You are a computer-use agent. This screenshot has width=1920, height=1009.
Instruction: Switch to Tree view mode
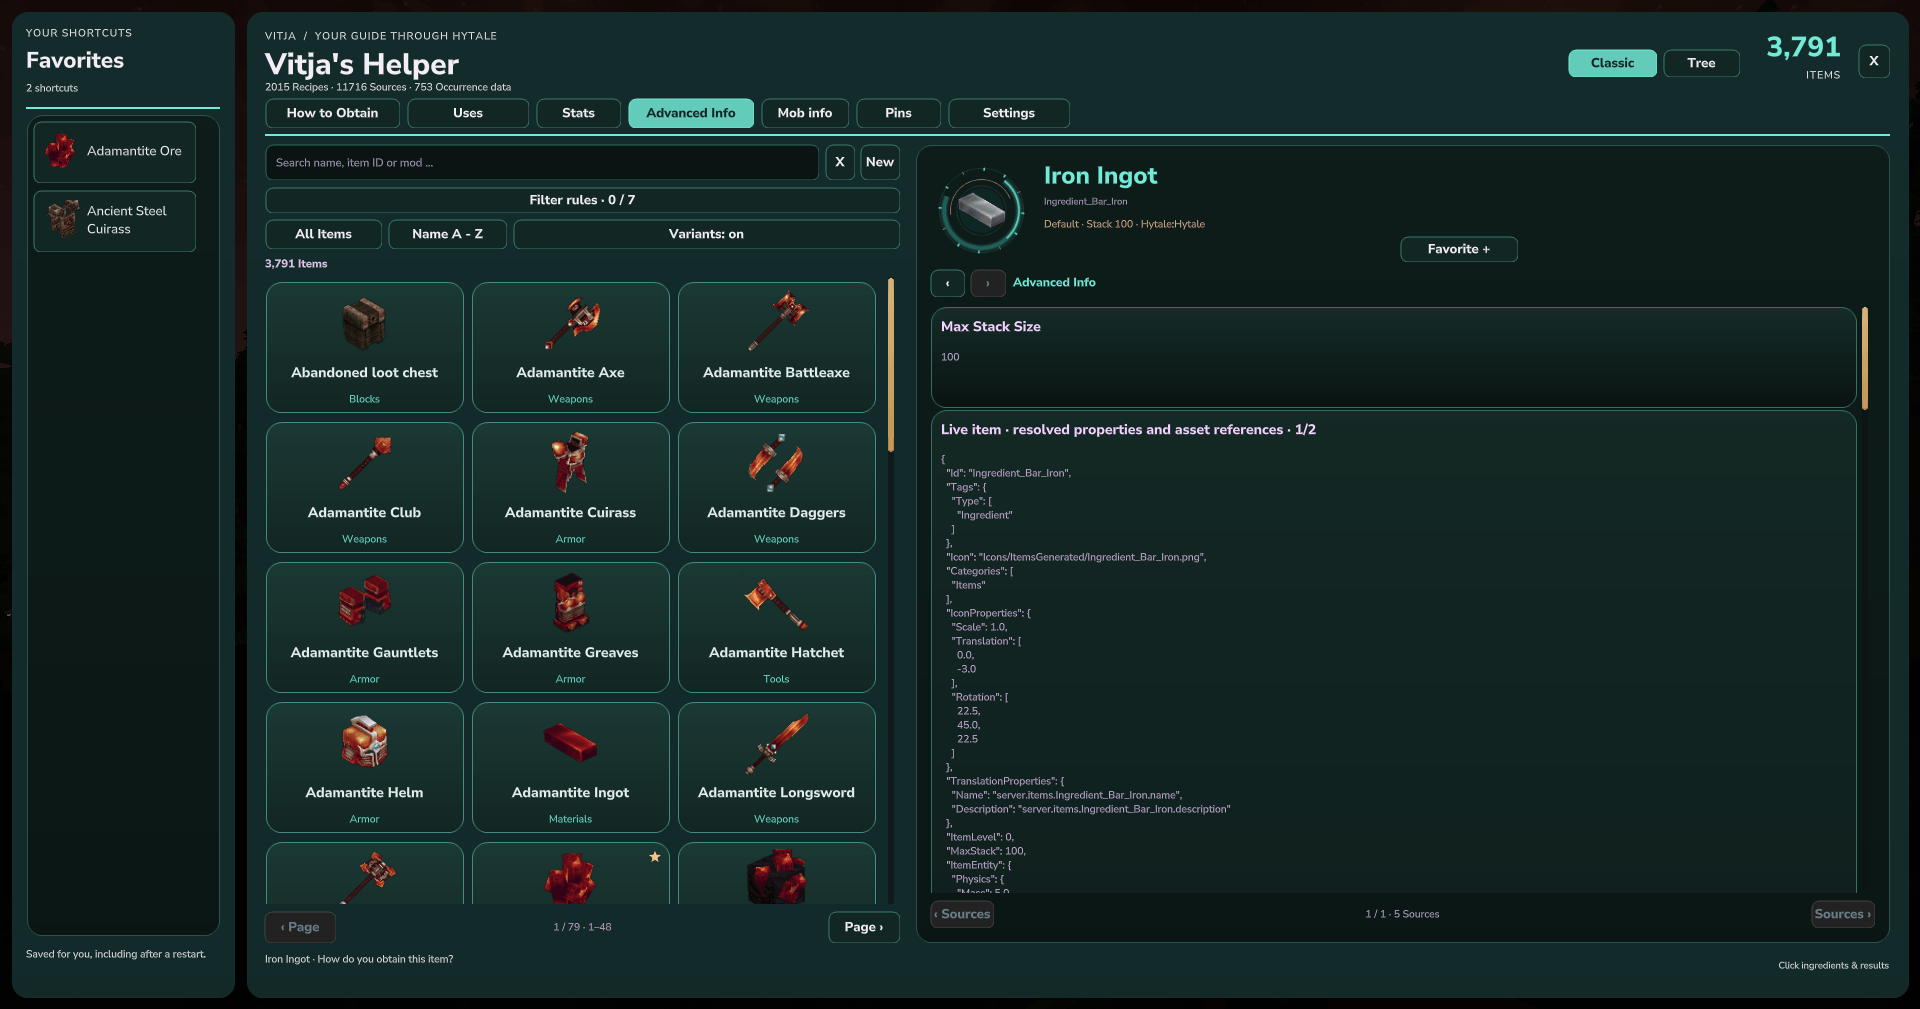[1701, 63]
